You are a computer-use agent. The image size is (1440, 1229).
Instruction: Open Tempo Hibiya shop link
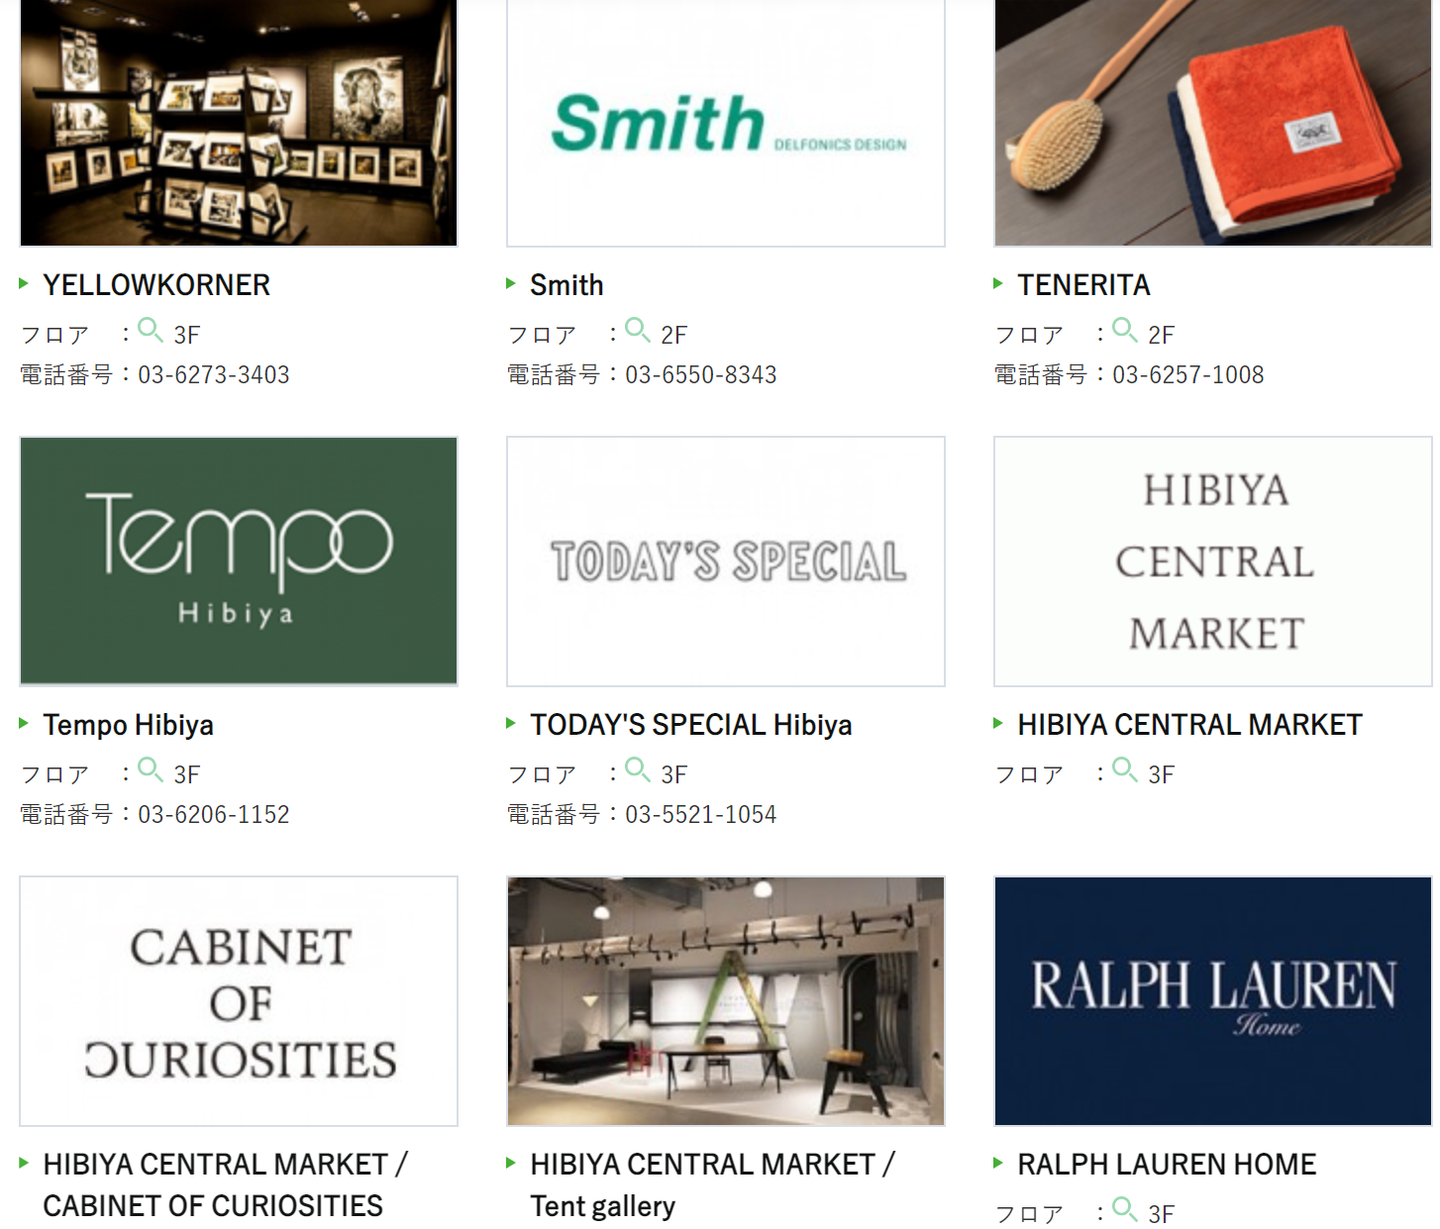[128, 725]
